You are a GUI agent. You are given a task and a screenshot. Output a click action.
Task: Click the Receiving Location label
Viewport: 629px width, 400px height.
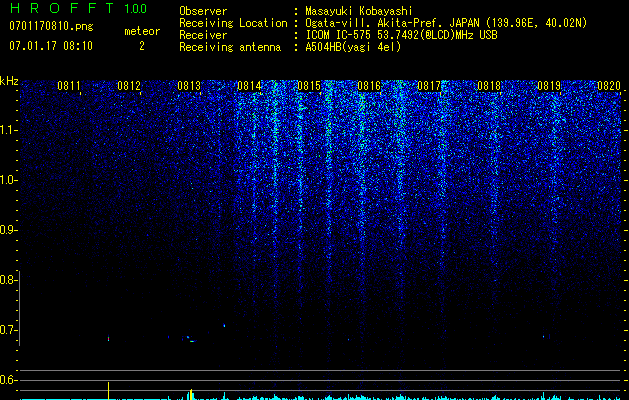(233, 23)
